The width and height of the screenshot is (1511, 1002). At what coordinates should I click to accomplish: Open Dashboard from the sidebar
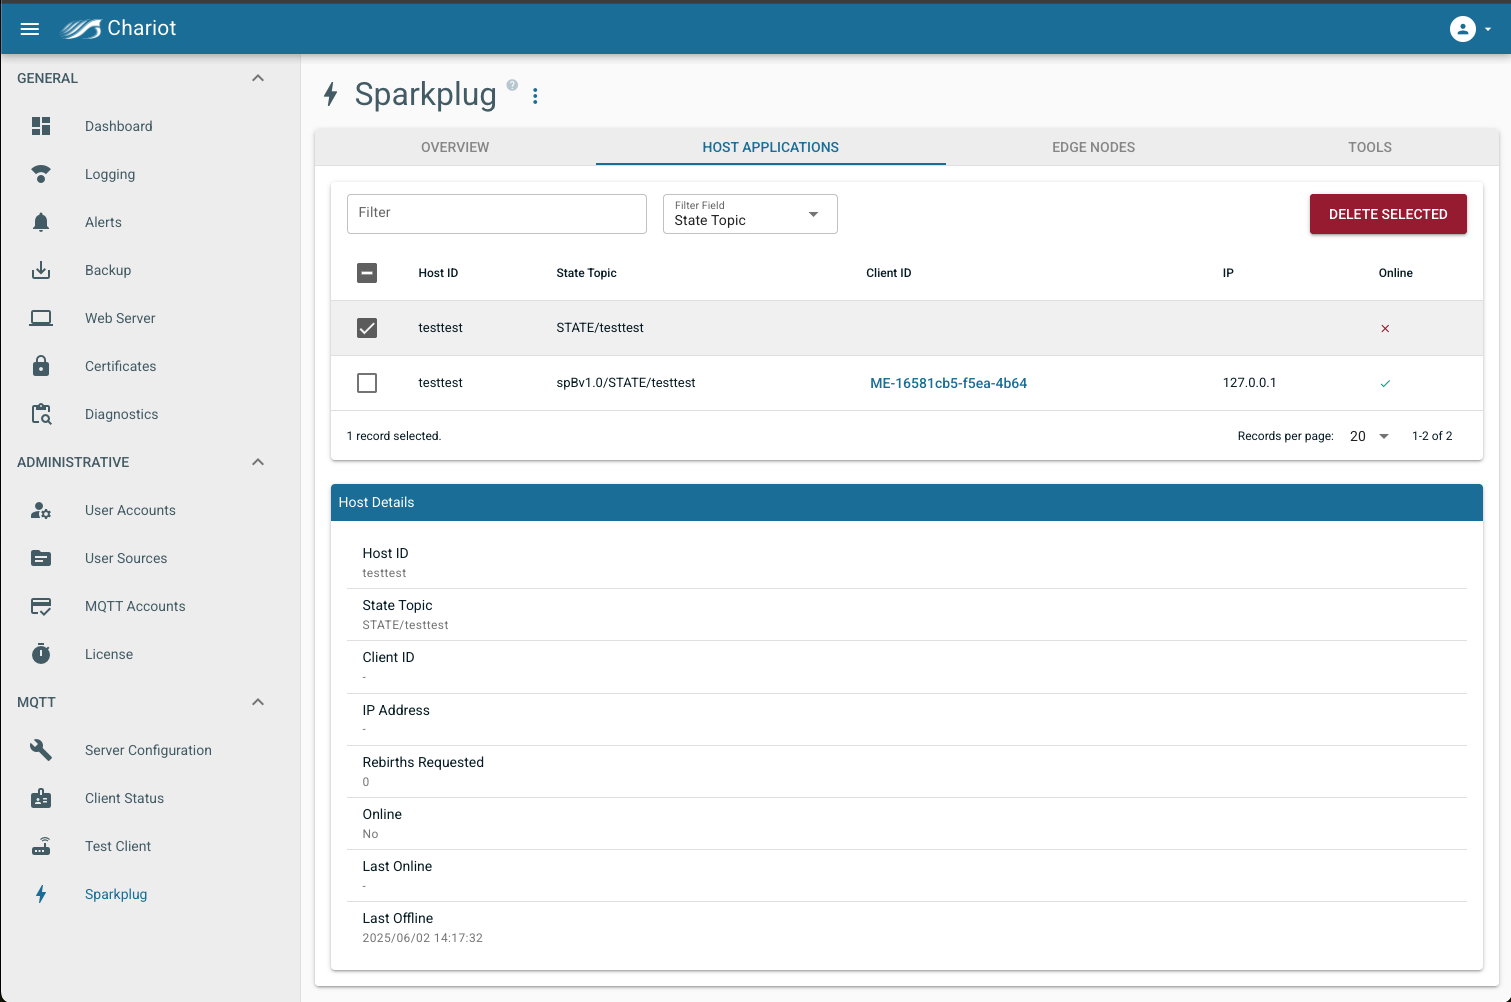pos(119,126)
